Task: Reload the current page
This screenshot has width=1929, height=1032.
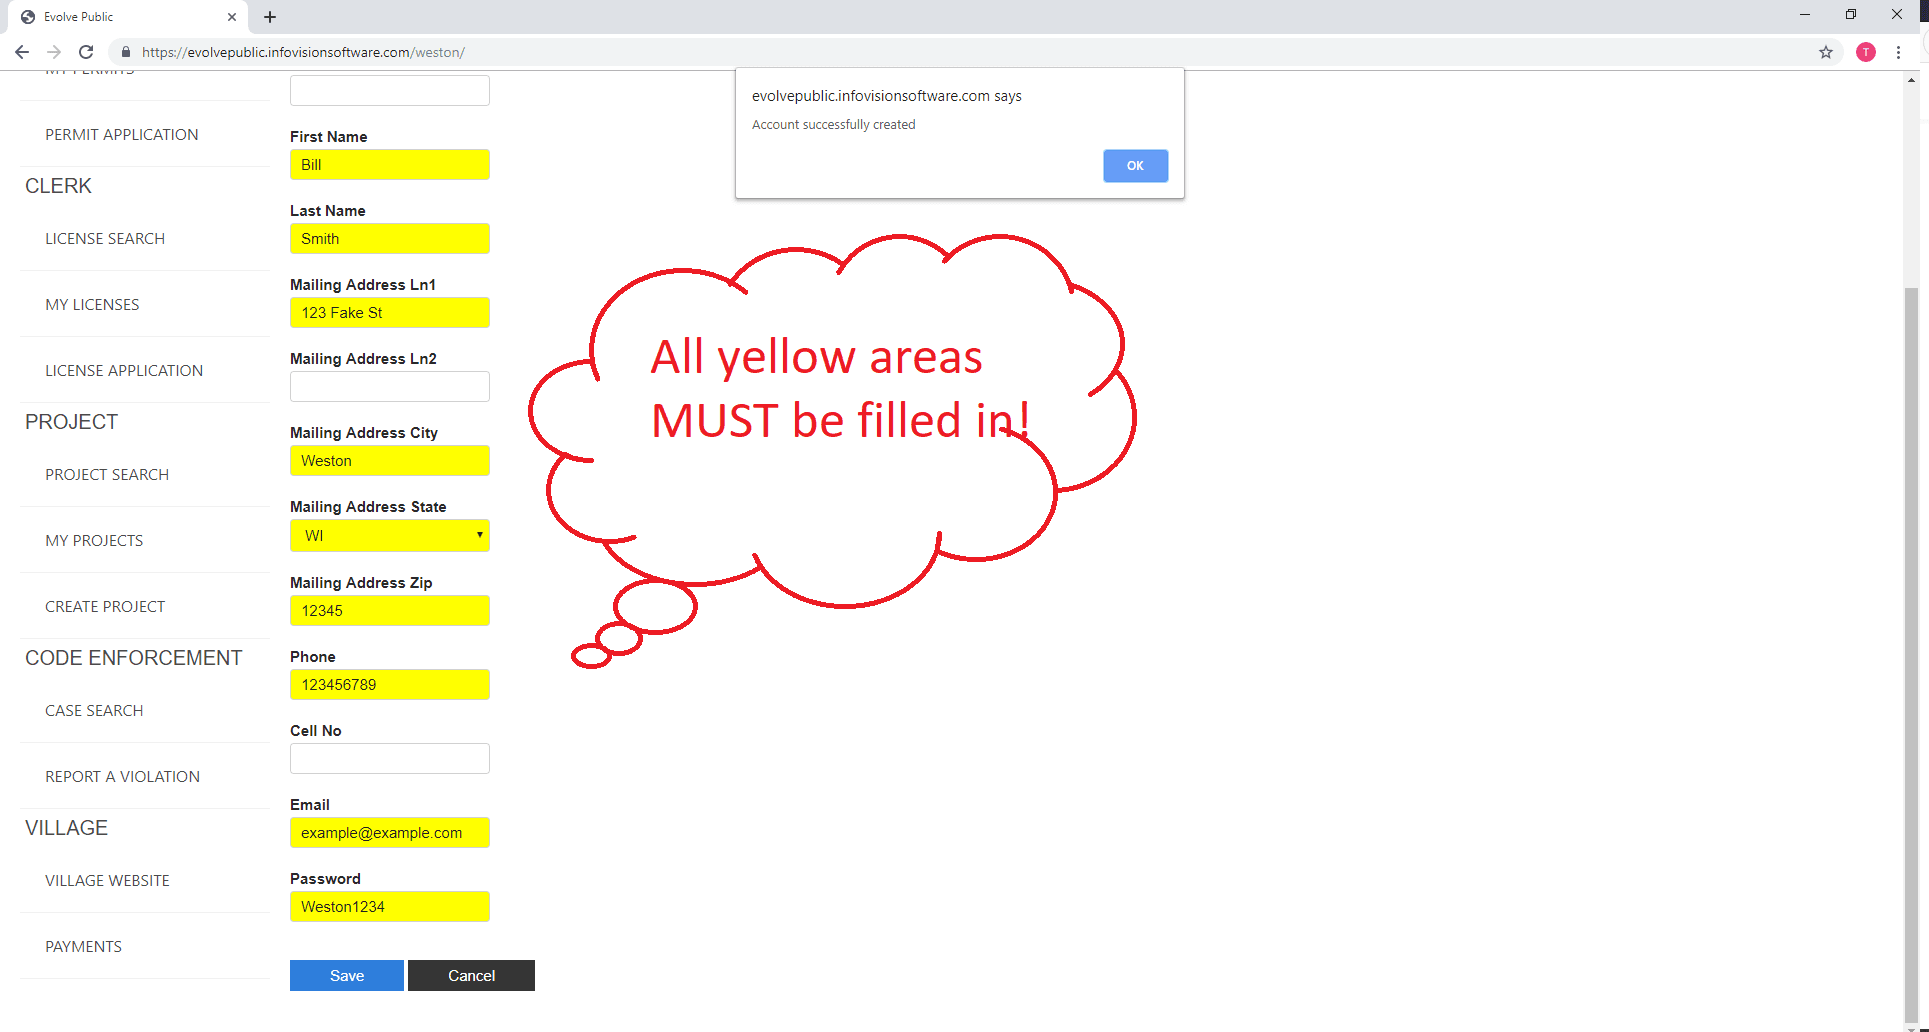Action: click(86, 52)
